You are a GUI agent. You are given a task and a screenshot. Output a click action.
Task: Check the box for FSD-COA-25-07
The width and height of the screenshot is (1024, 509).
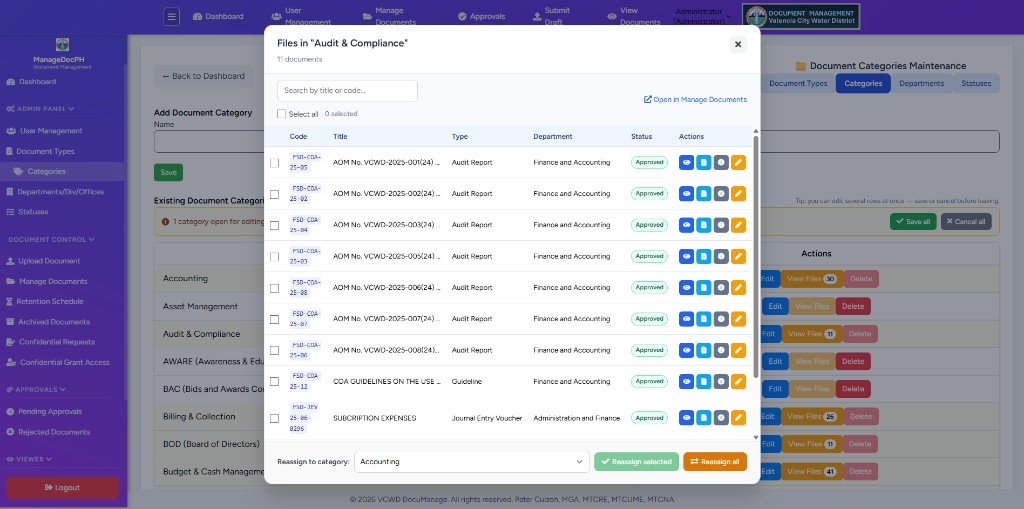274,320
